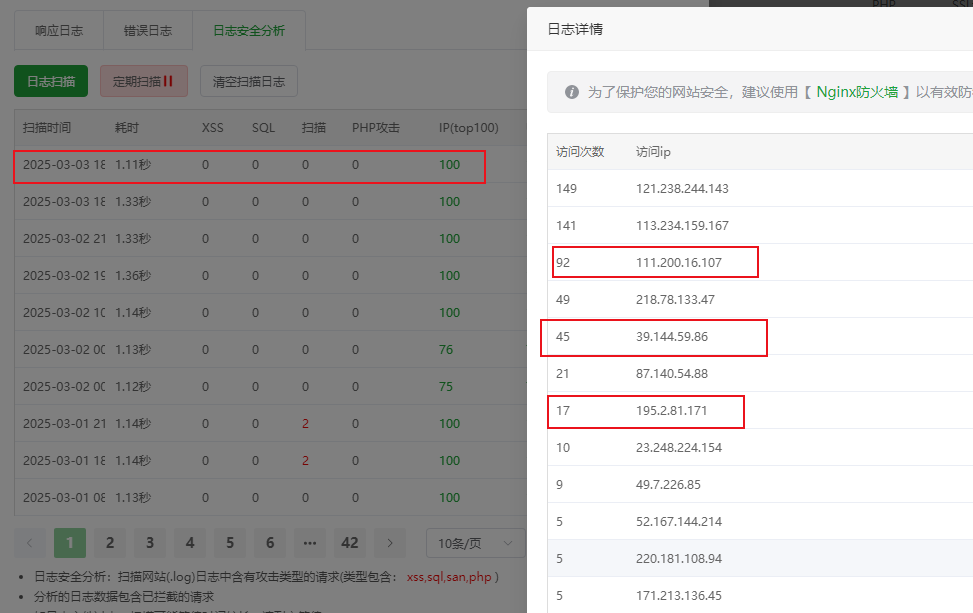Click visit count 141
Image resolution: width=973 pixels, height=613 pixels.
point(566,225)
